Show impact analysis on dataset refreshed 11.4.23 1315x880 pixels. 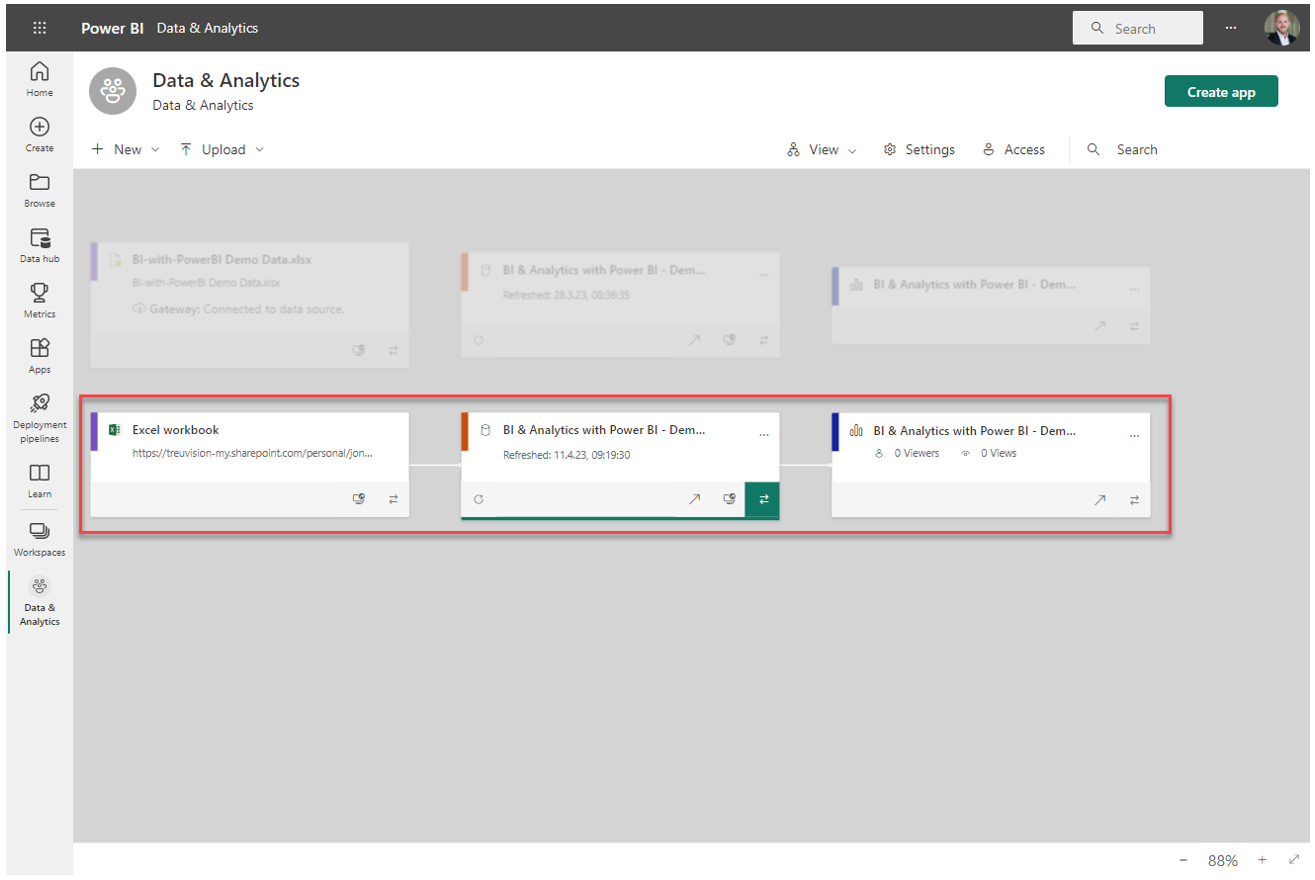tap(729, 499)
